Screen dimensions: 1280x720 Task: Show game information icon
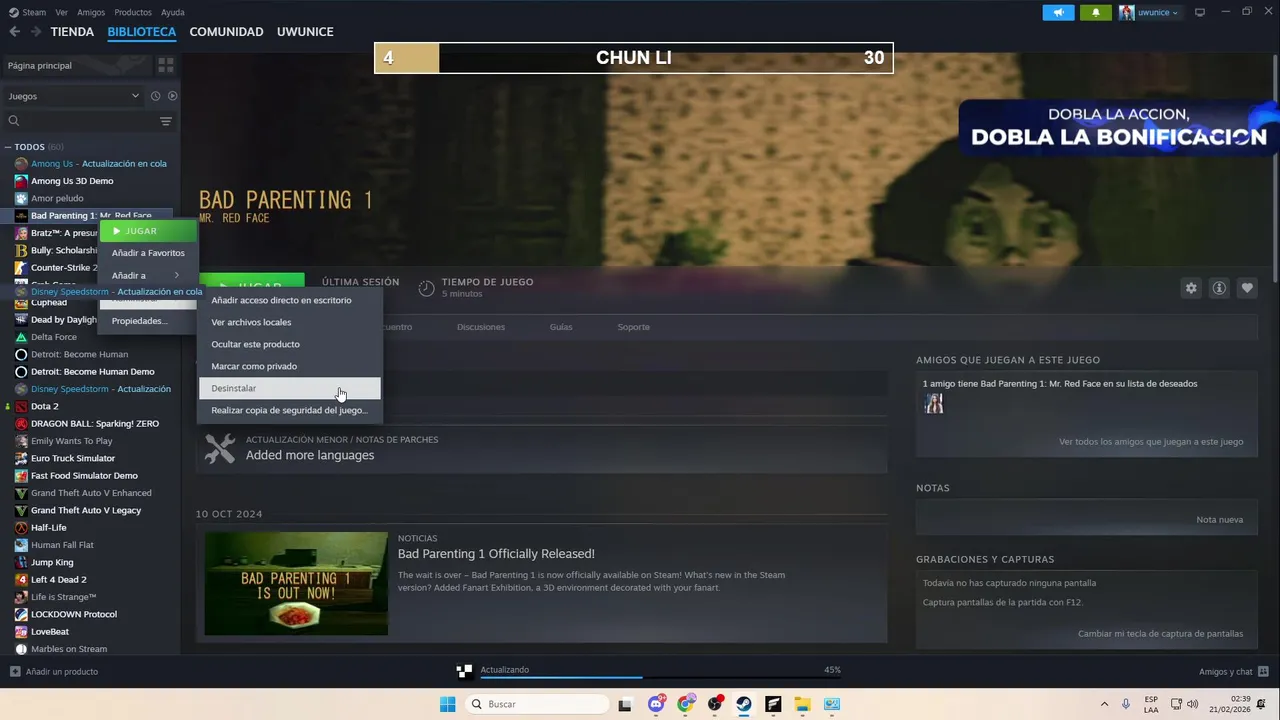1219,288
